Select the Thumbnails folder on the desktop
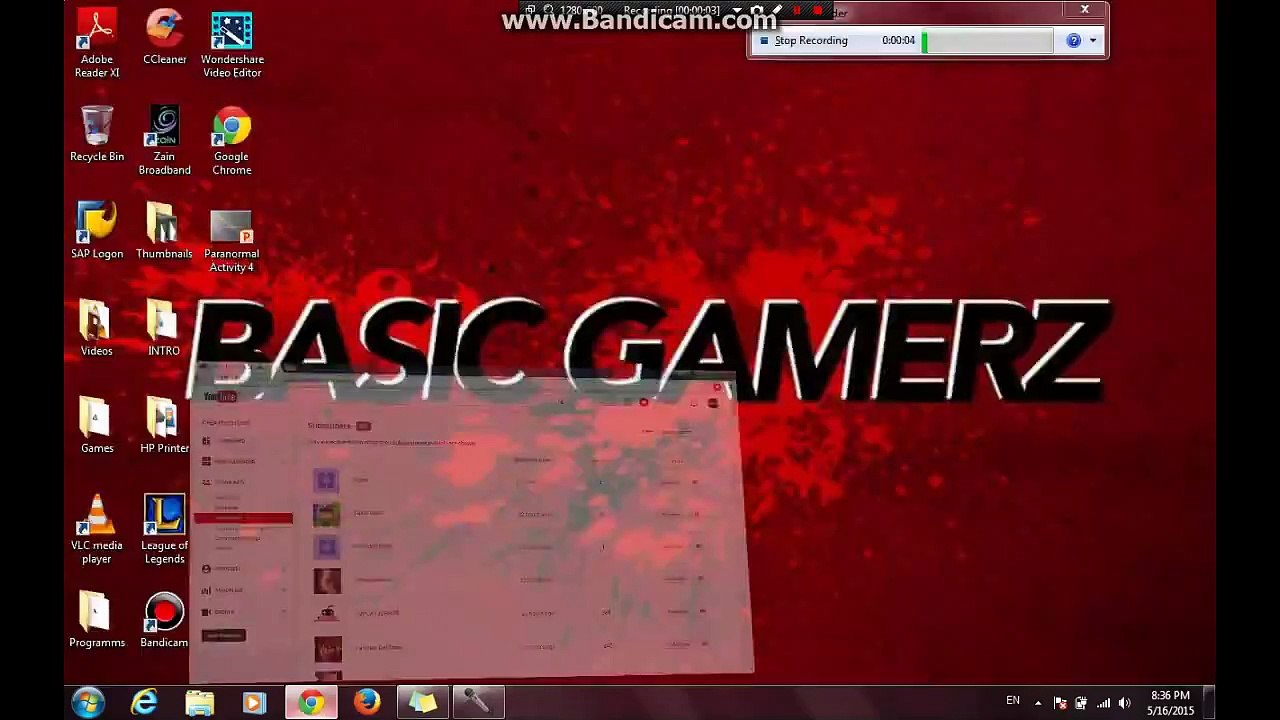This screenshot has height=720, width=1280. pyautogui.click(x=164, y=231)
